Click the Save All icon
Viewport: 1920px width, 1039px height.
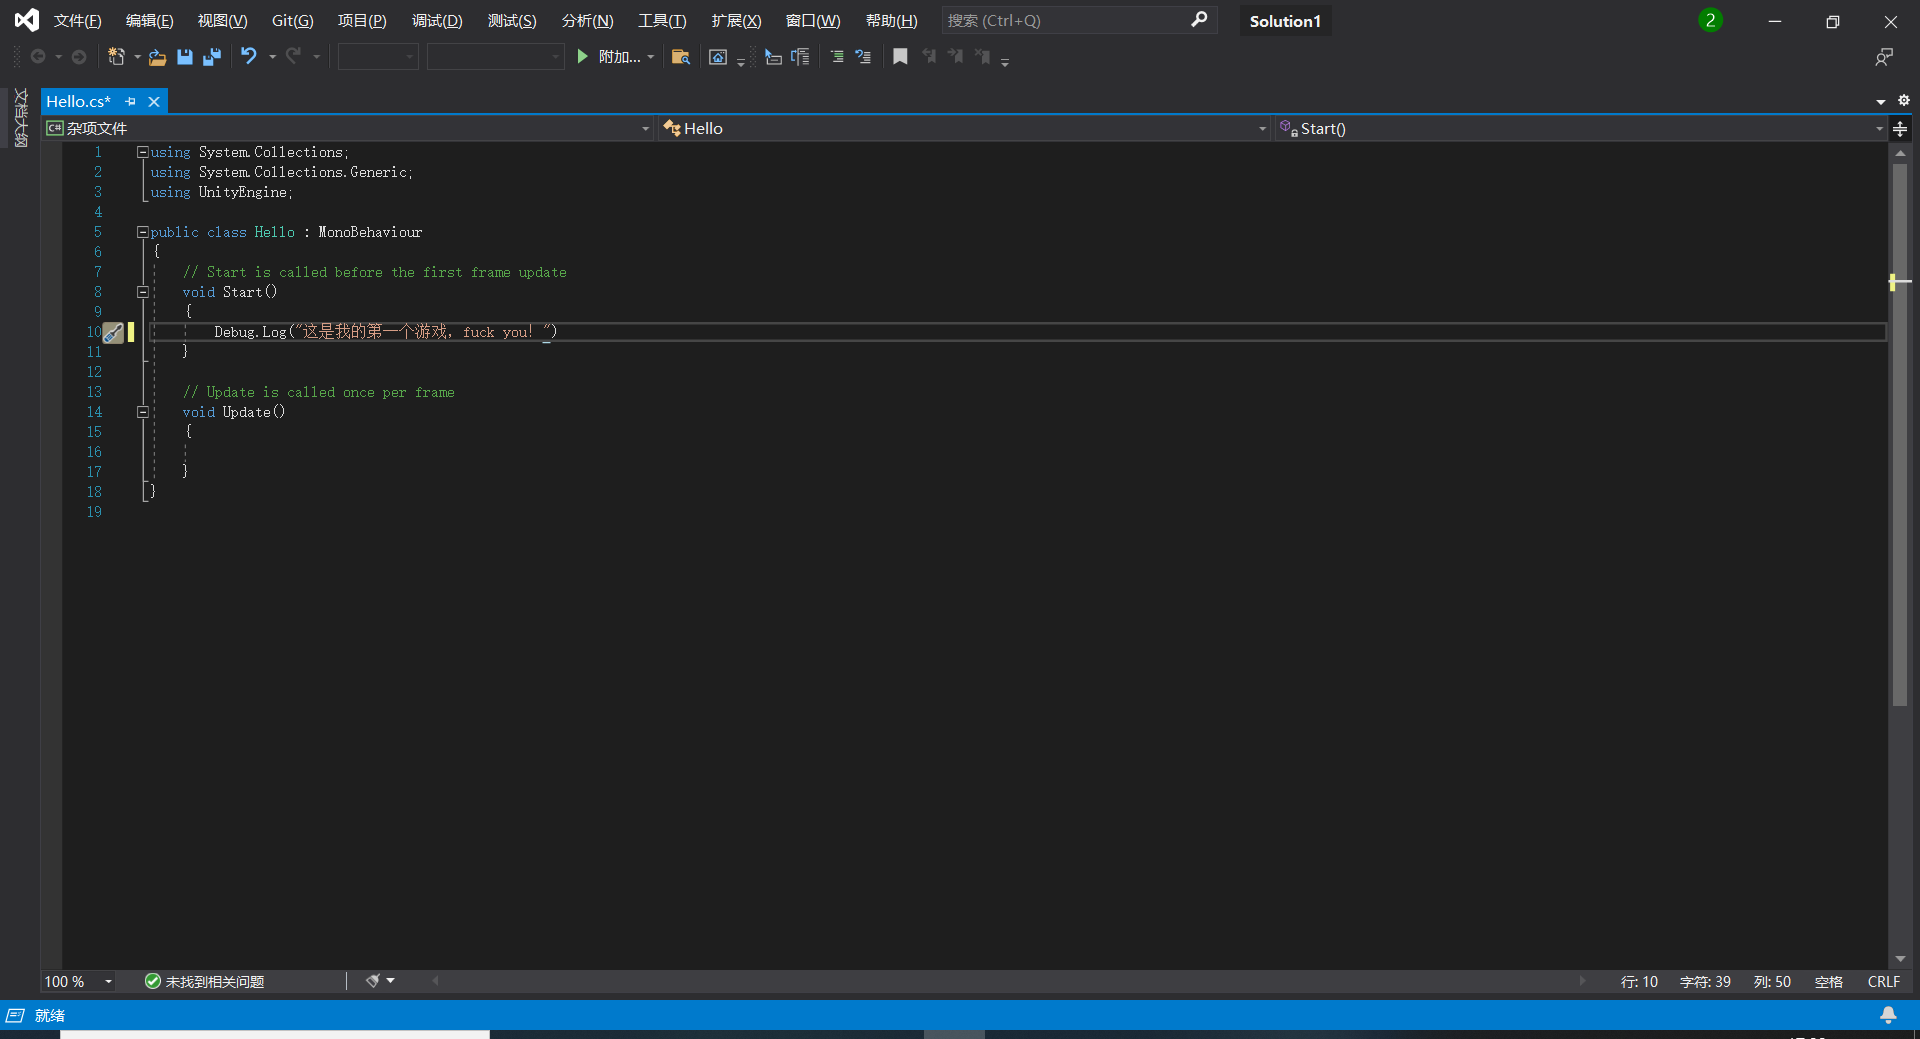coord(212,57)
